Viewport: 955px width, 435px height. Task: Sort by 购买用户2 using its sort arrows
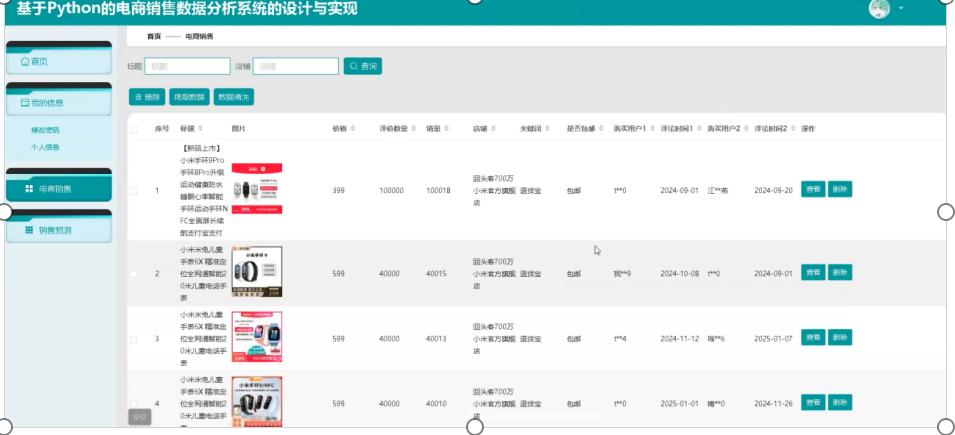[747, 129]
